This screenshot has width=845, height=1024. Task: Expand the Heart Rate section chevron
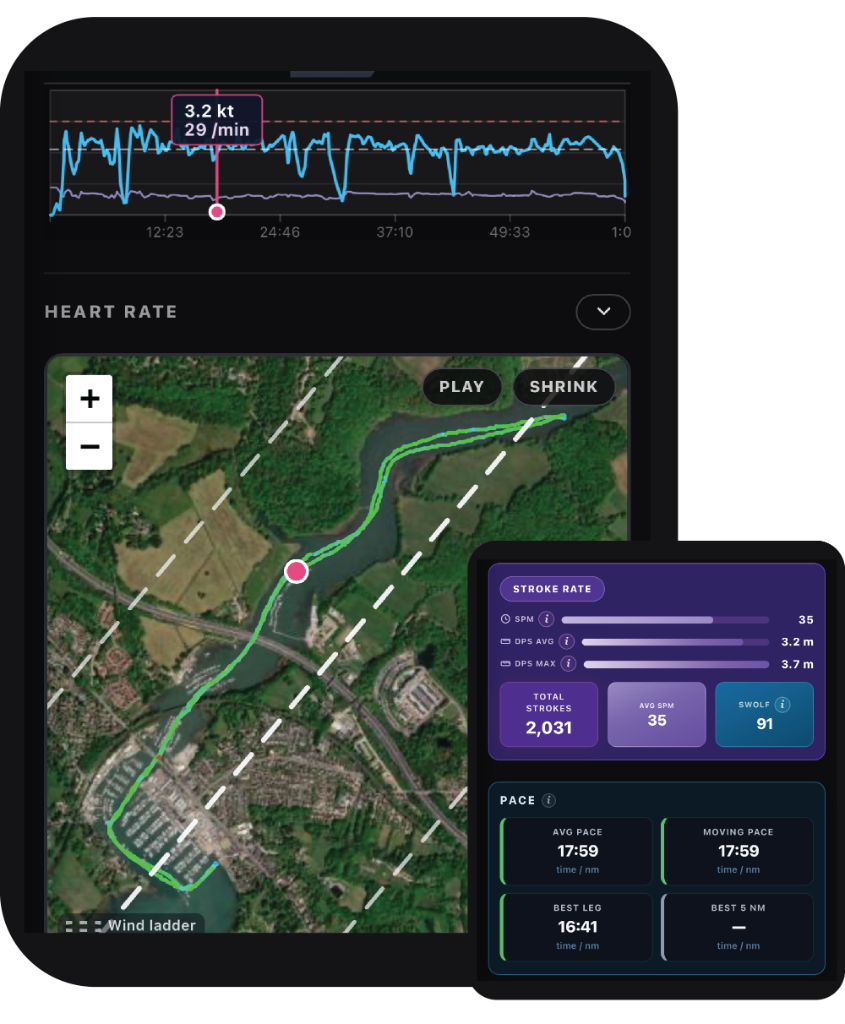603,312
